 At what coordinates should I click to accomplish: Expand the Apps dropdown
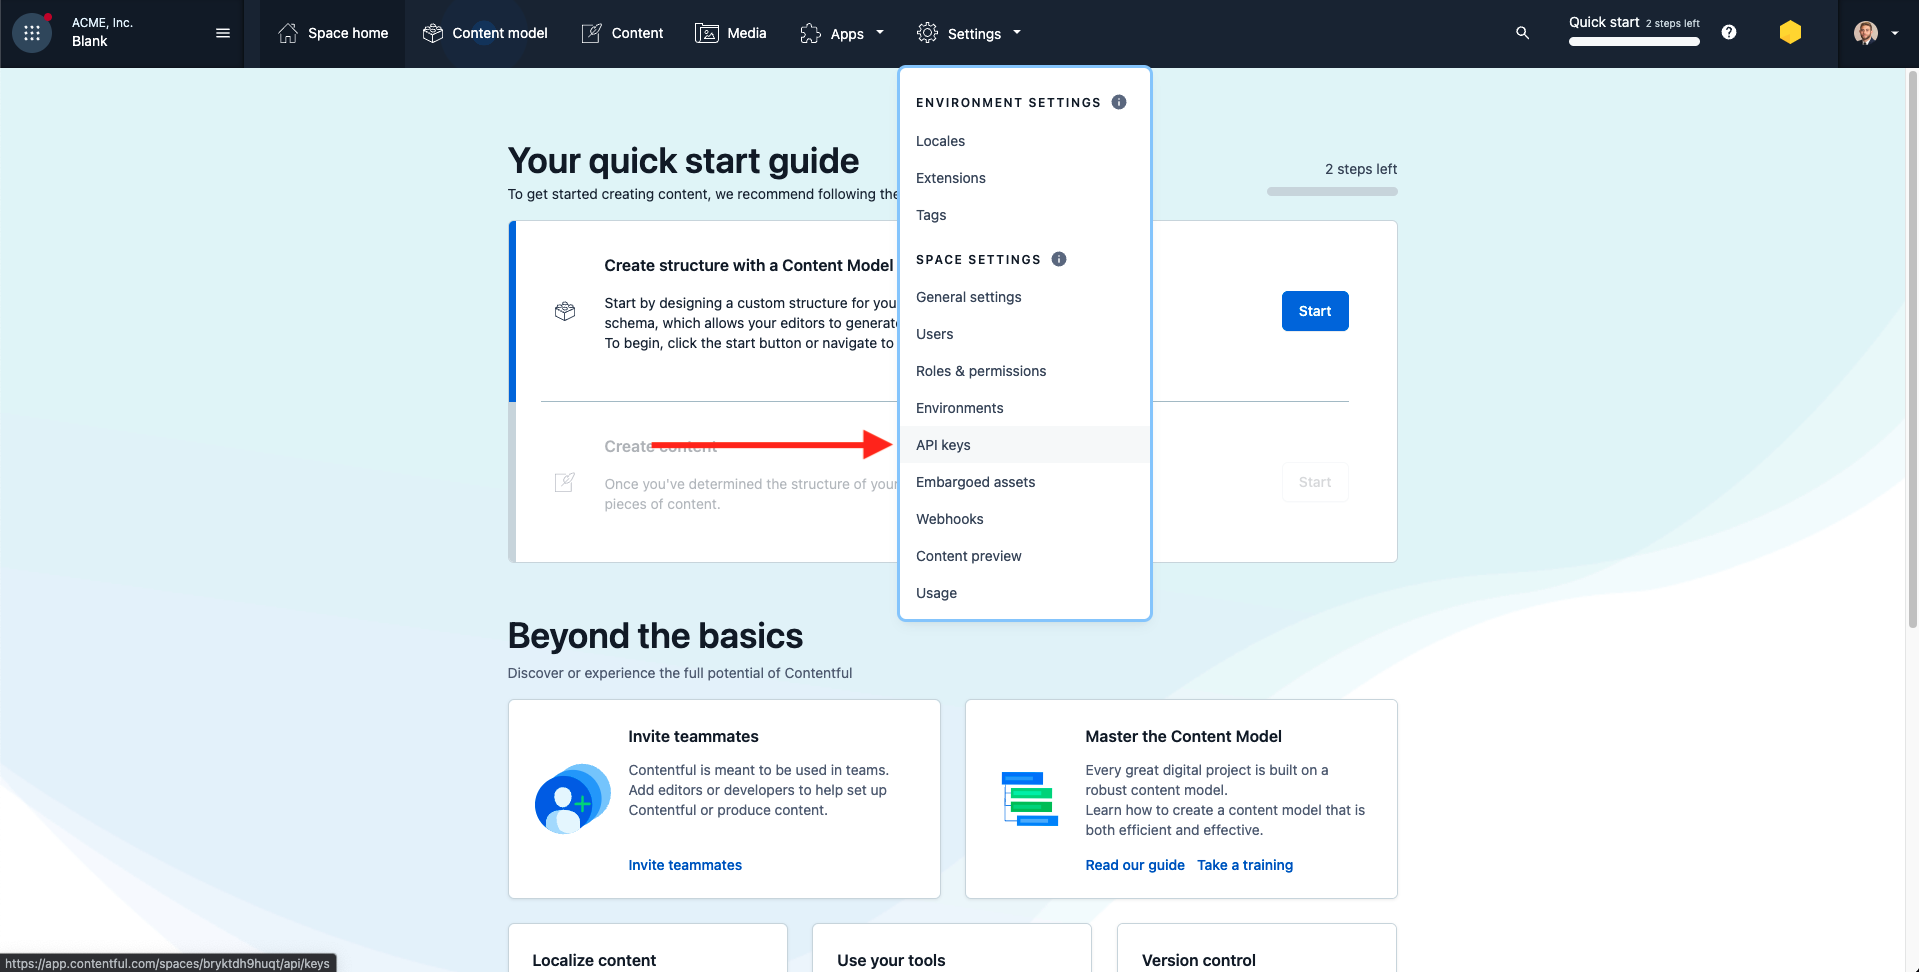[842, 33]
